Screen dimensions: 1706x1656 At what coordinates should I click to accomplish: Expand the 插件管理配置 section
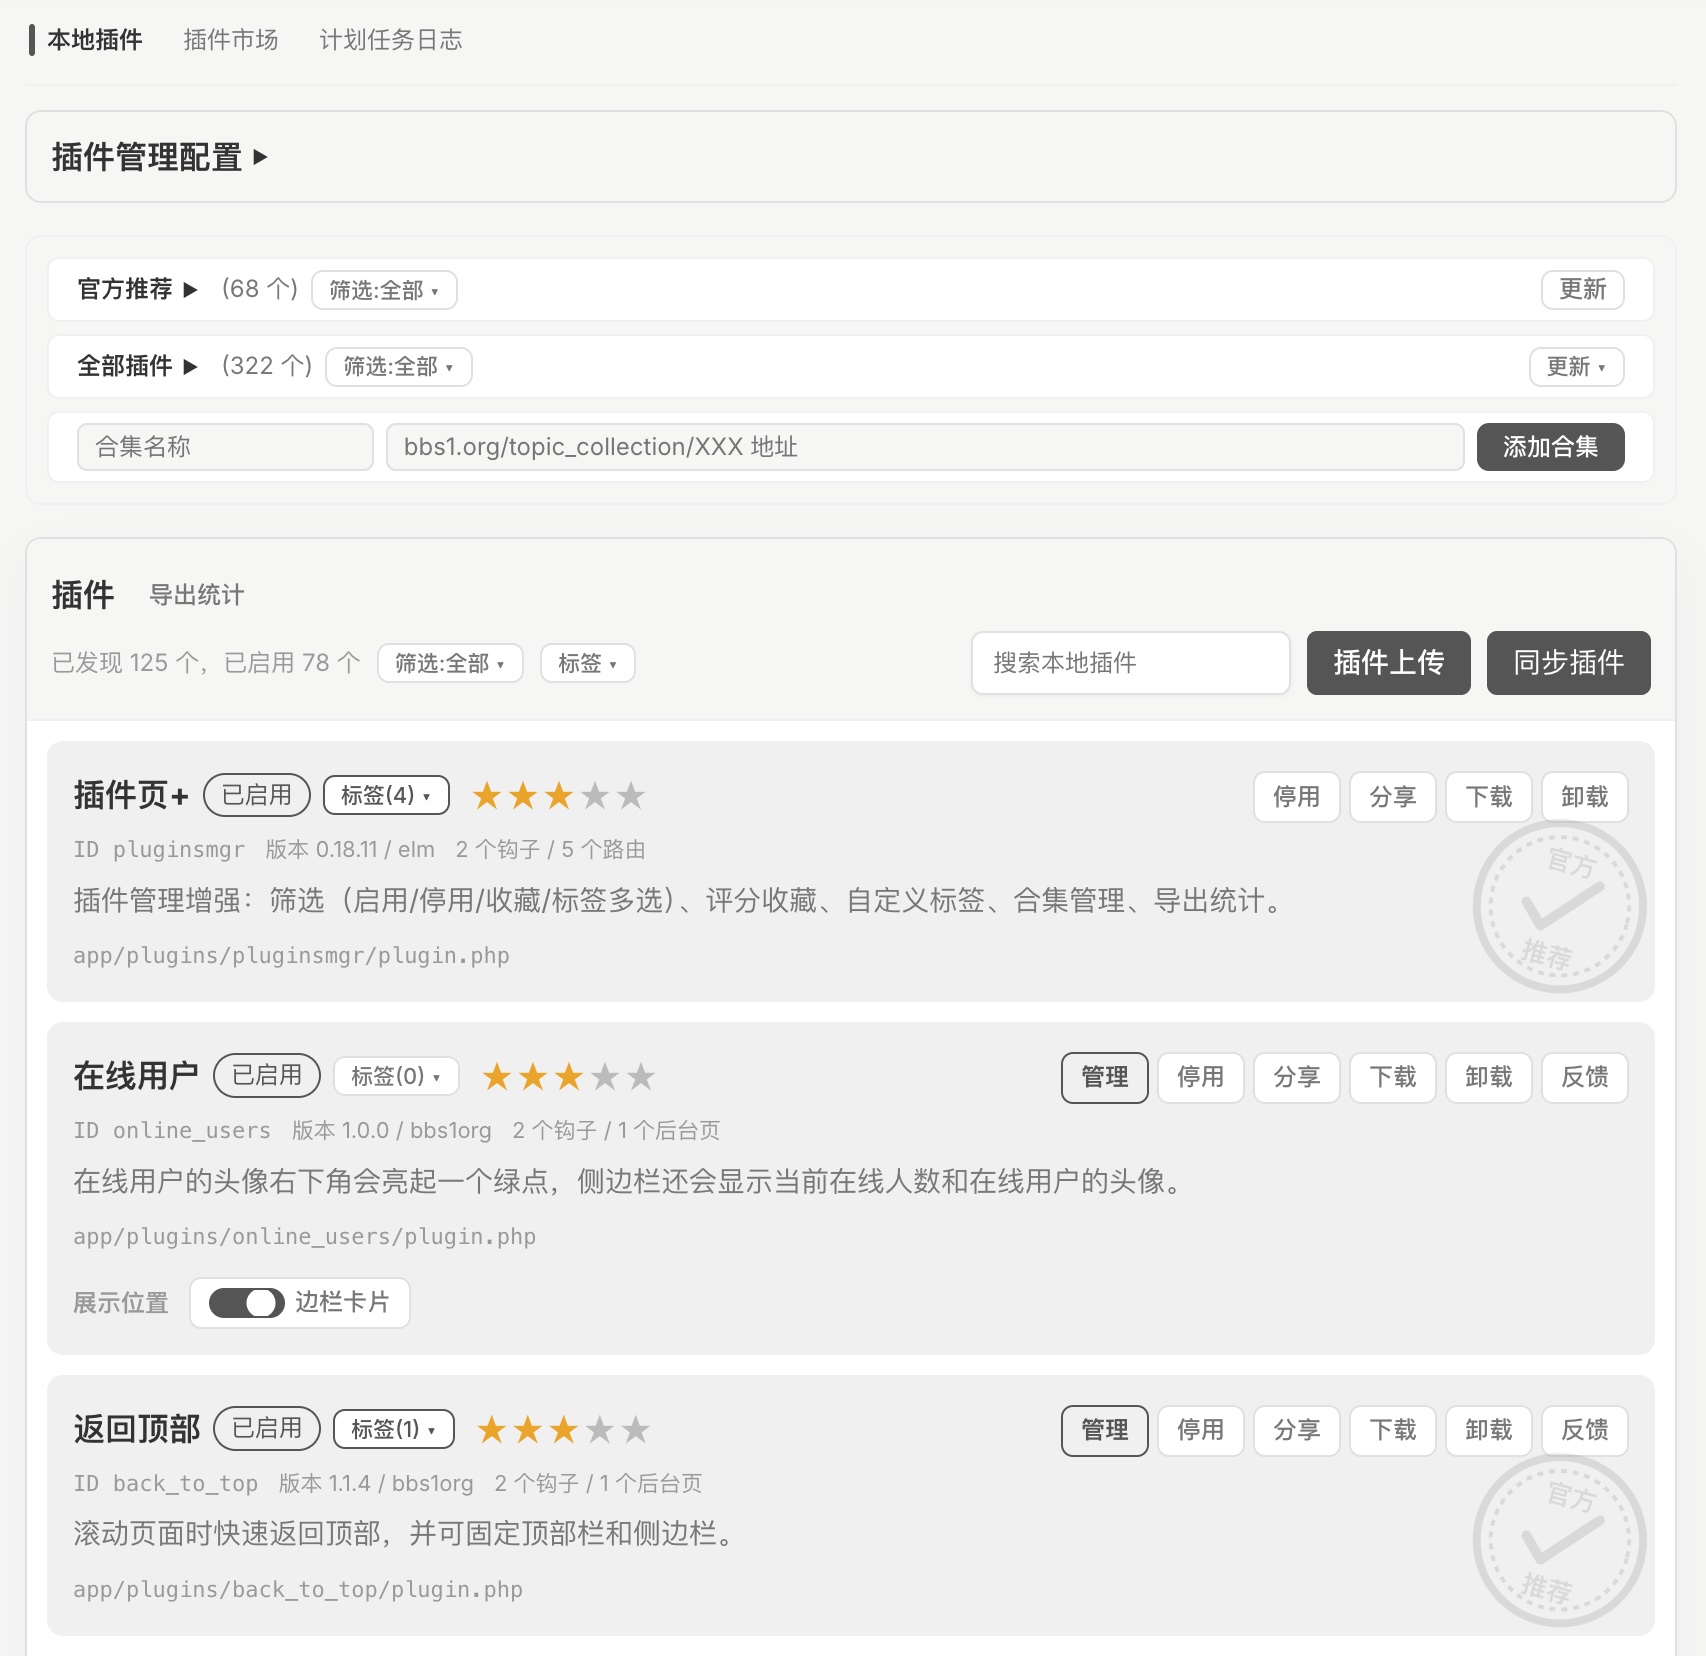click(x=160, y=157)
